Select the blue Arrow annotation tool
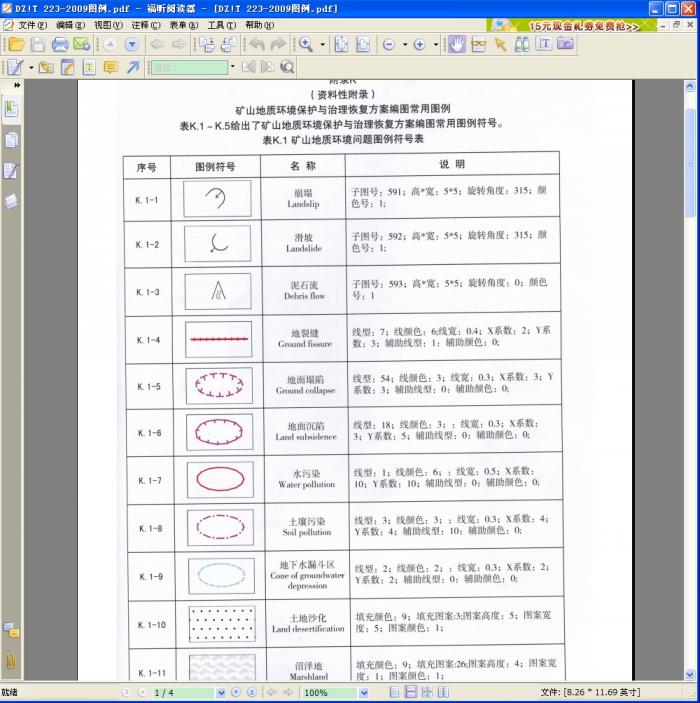The height and width of the screenshot is (703, 700). coord(133,67)
